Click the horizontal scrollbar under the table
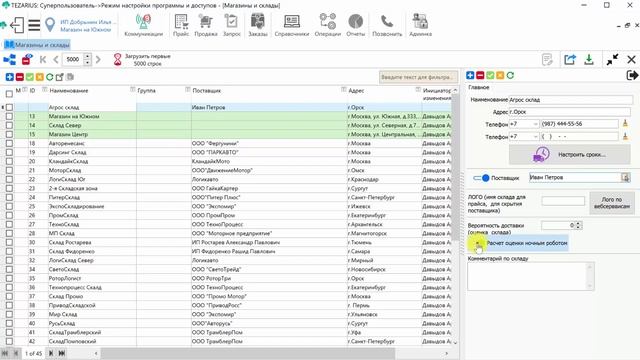 pos(248,353)
